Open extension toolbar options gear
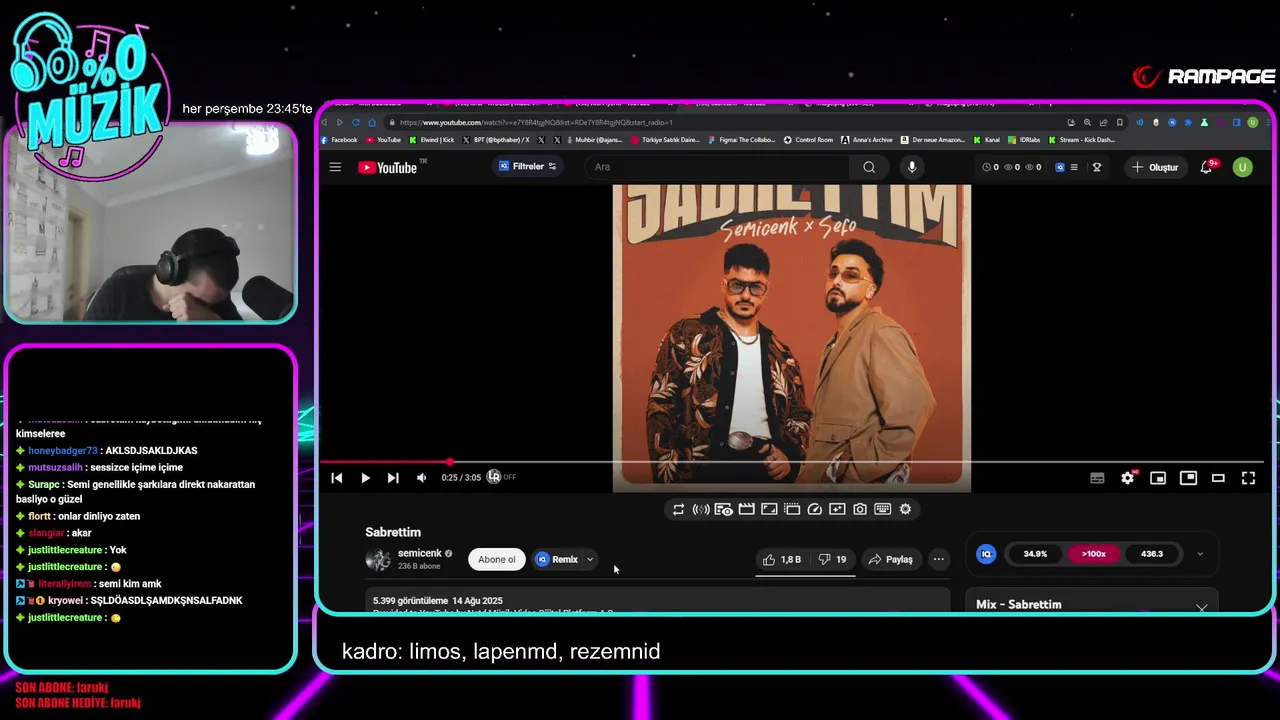 click(905, 509)
